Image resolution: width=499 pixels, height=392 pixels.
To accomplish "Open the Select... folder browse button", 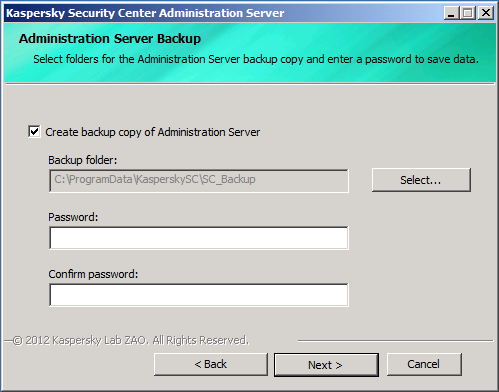I will click(x=421, y=180).
